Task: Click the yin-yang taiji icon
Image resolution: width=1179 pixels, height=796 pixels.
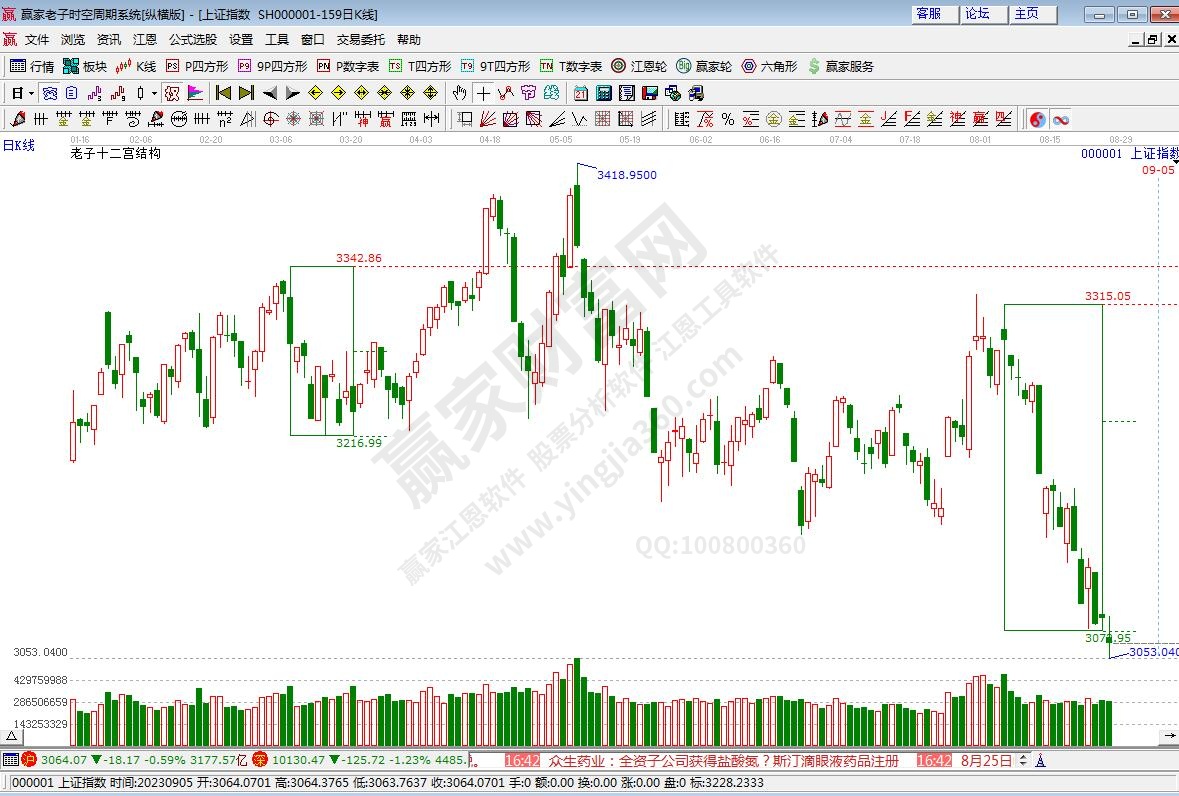Action: click(x=1038, y=119)
